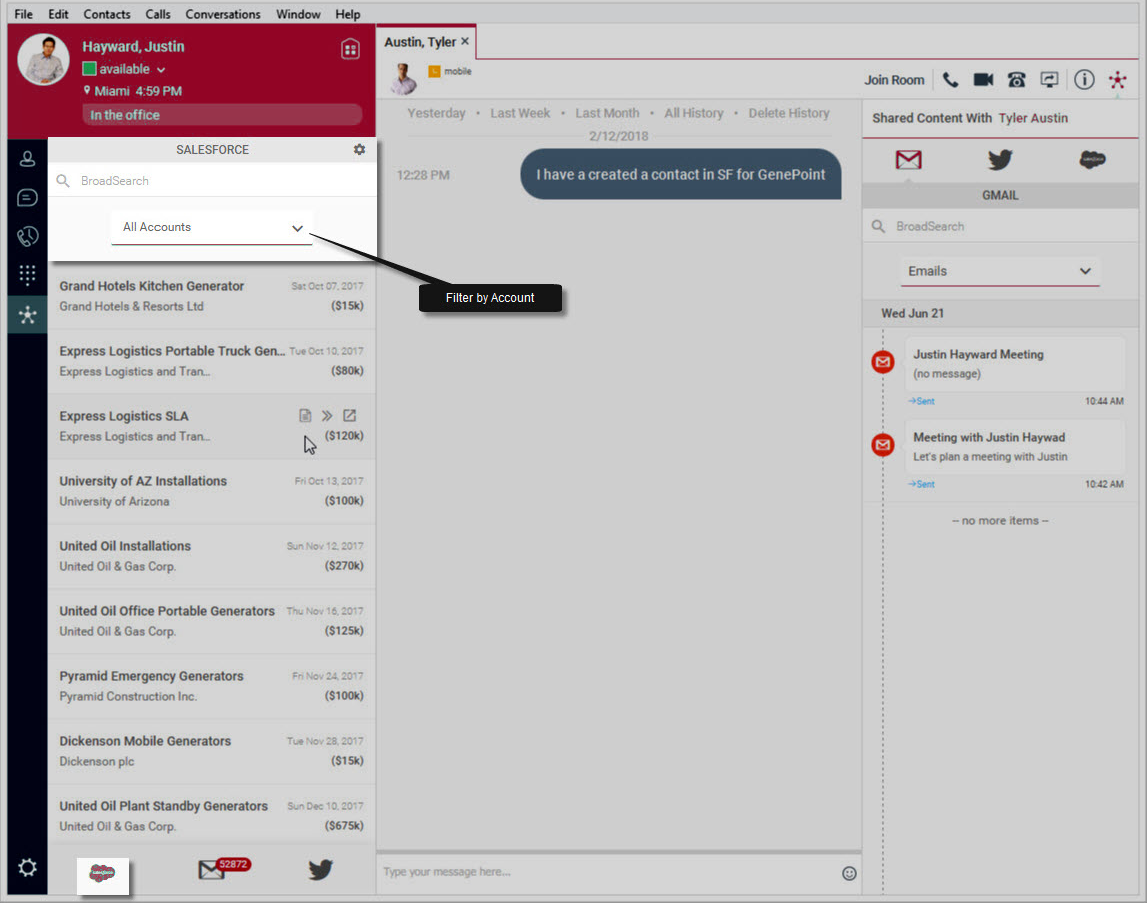Open Salesforce panel settings gear

(359, 149)
